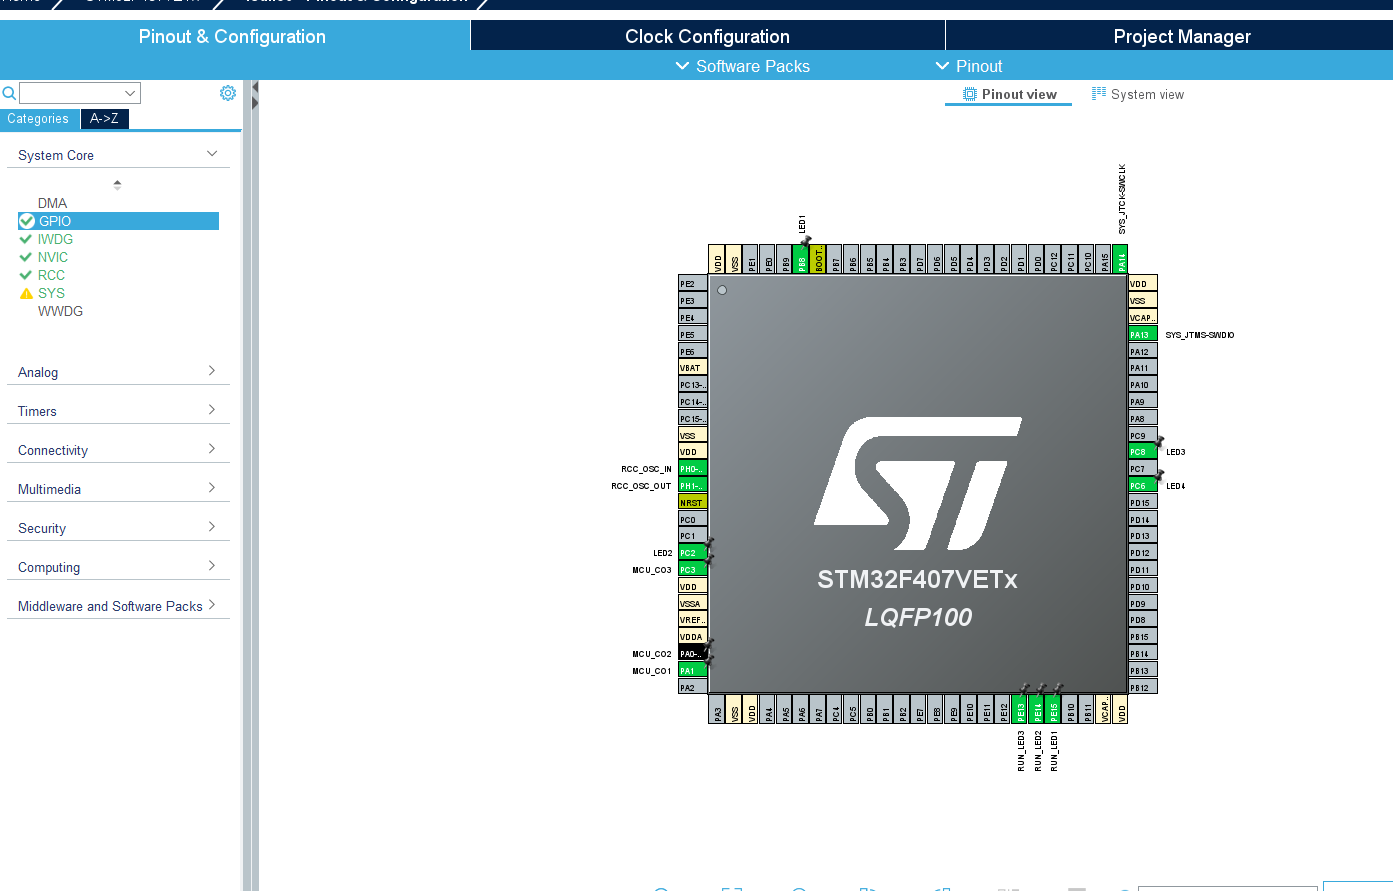Click pin PC6 labeled LED4
Viewport: 1393px width, 891px height.
click(1143, 486)
